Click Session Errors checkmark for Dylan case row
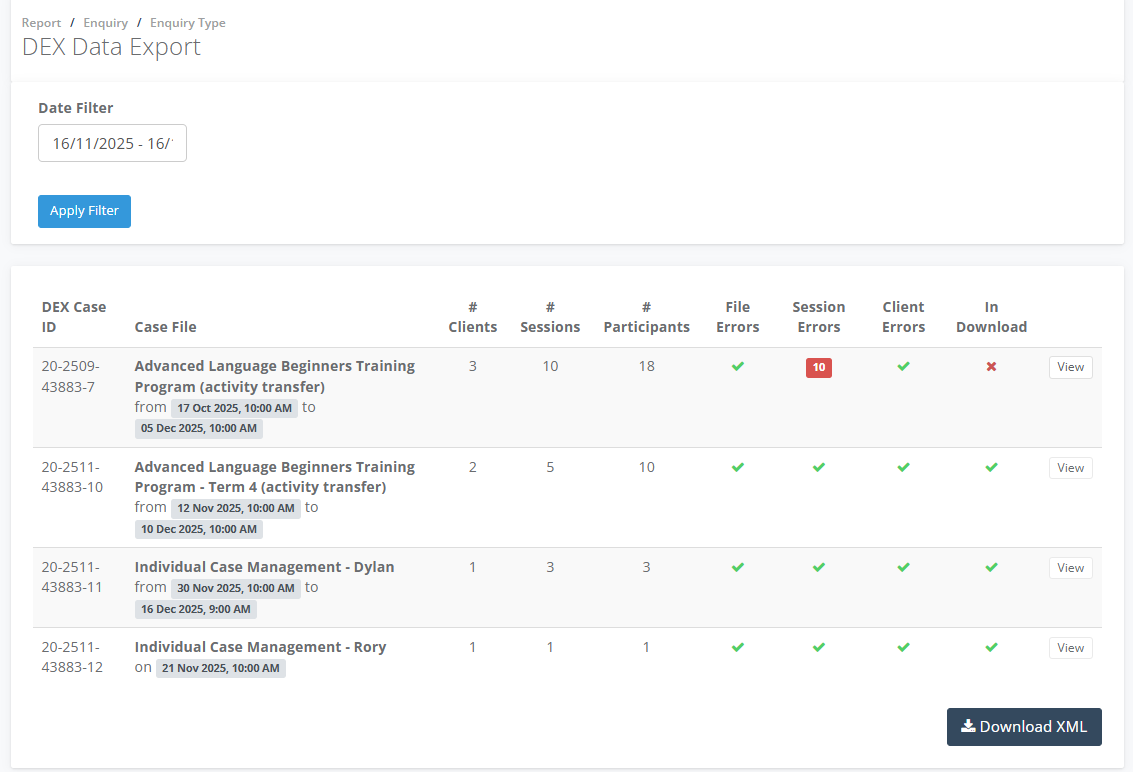This screenshot has height=772, width=1133. (x=818, y=567)
